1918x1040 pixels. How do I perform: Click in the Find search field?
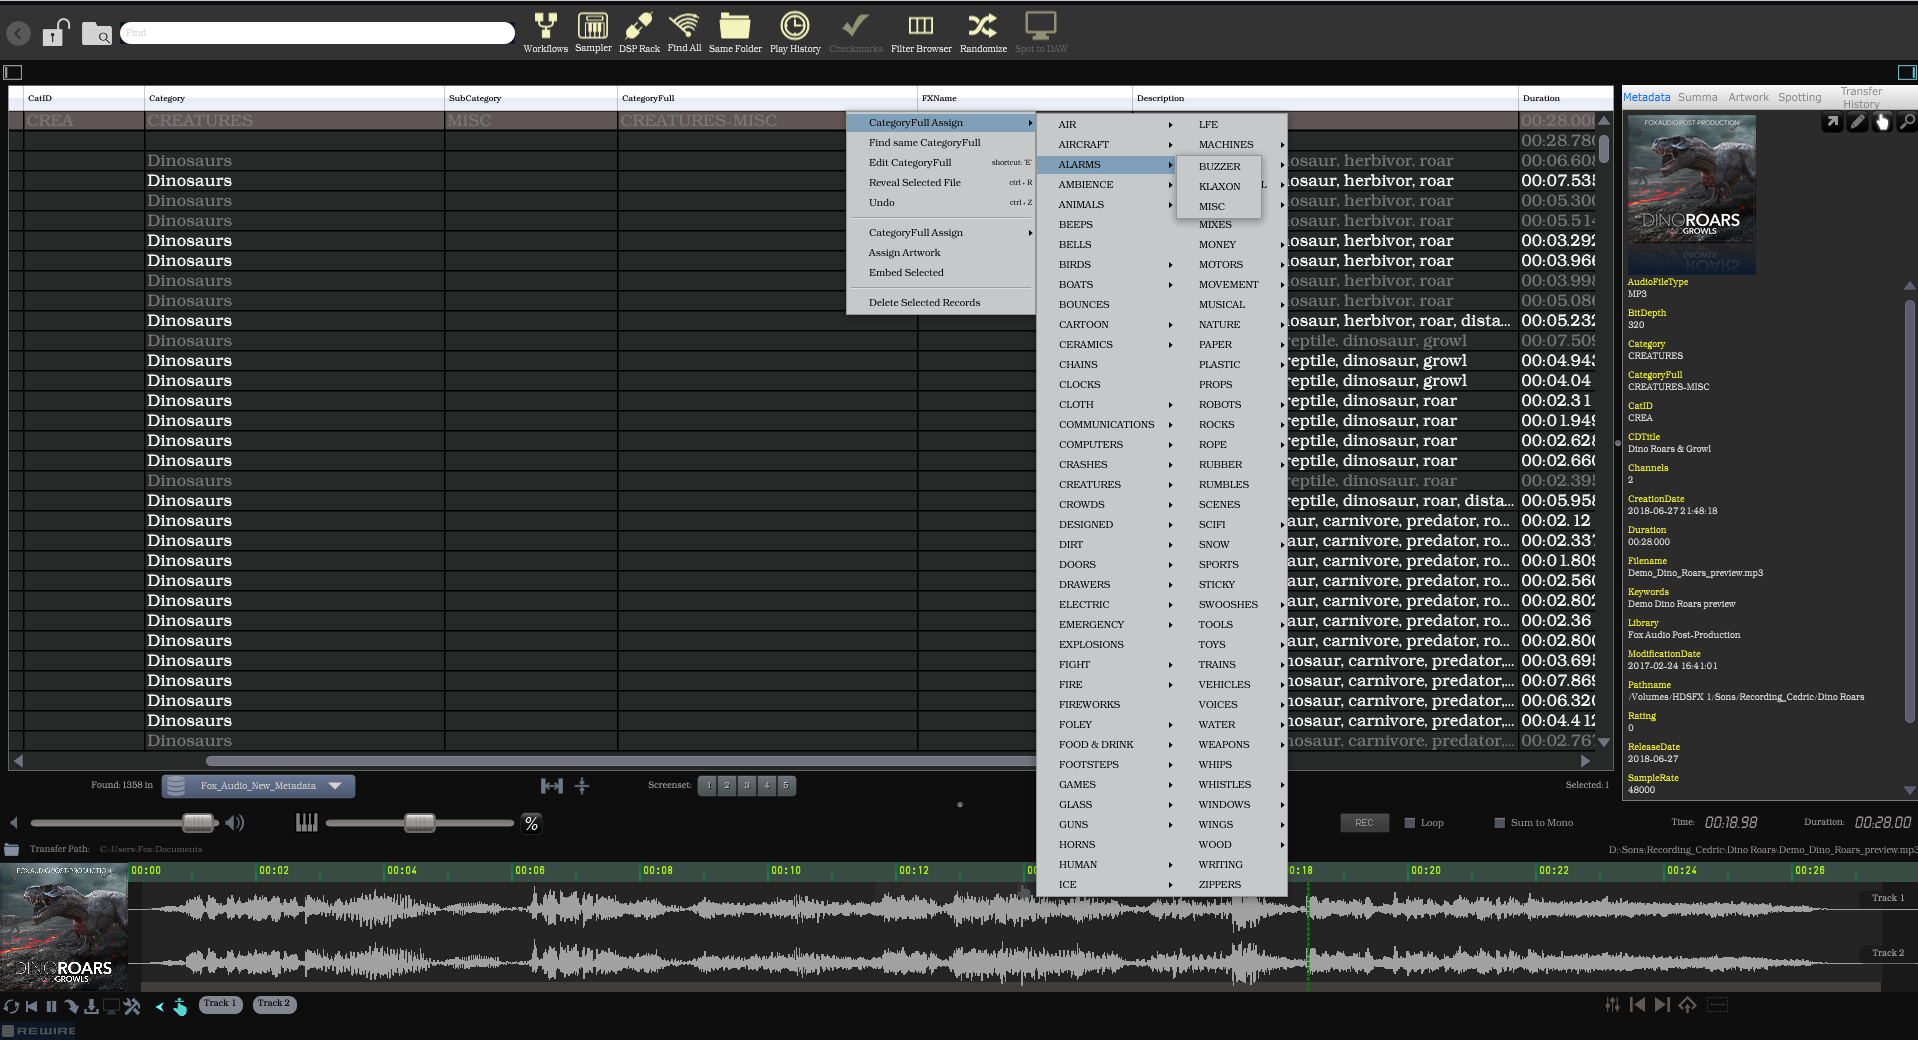(317, 33)
